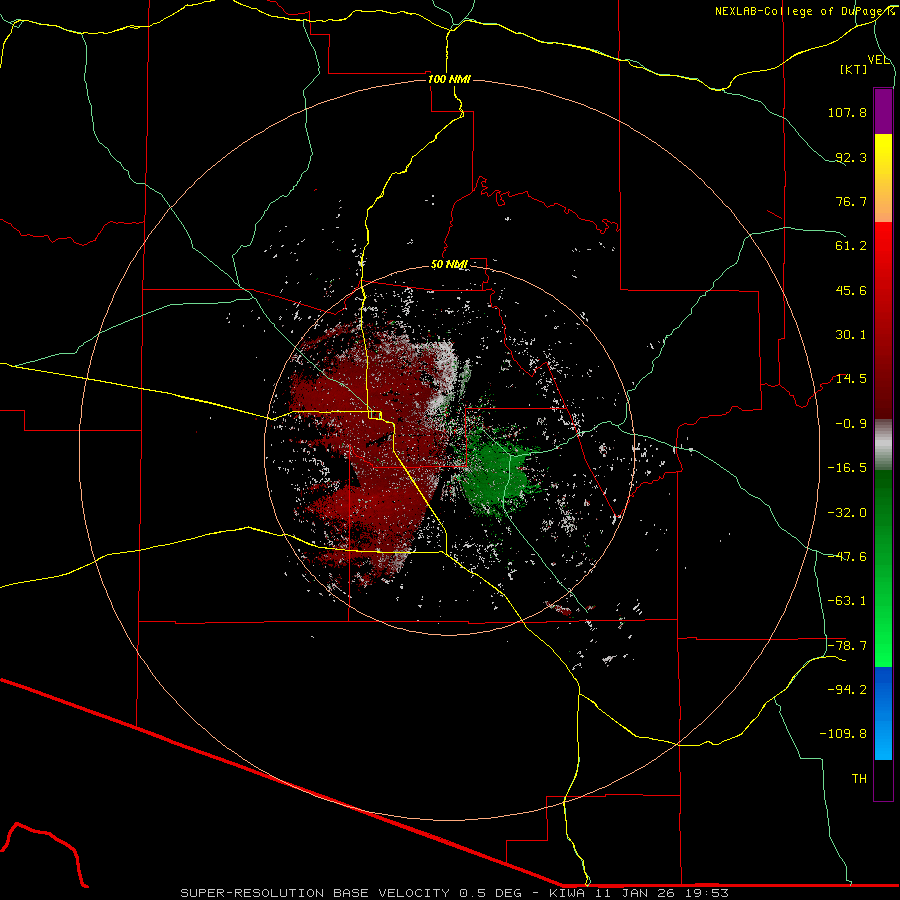
Task: Click the VEL legend title
Action: (x=878, y=60)
